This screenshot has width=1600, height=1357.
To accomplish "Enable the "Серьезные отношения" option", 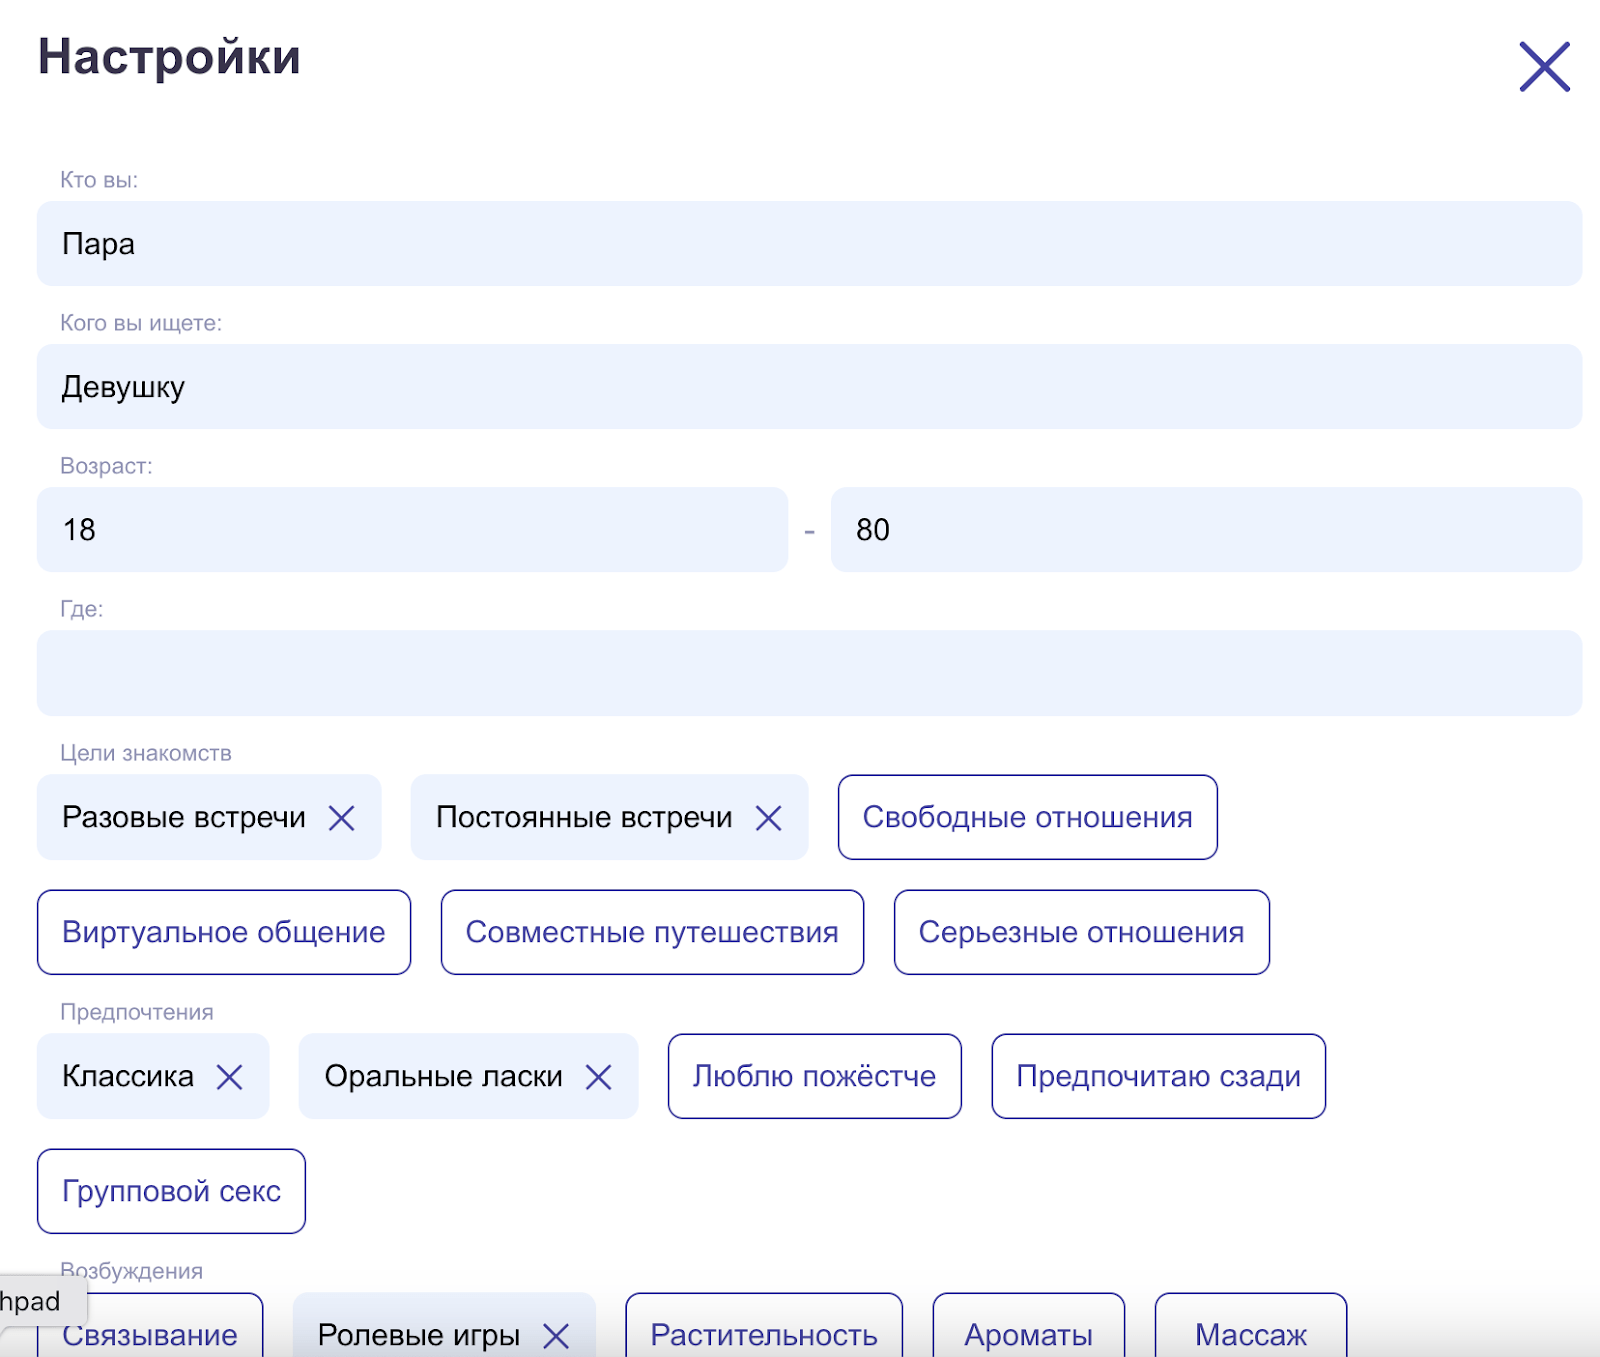I will click(1081, 932).
